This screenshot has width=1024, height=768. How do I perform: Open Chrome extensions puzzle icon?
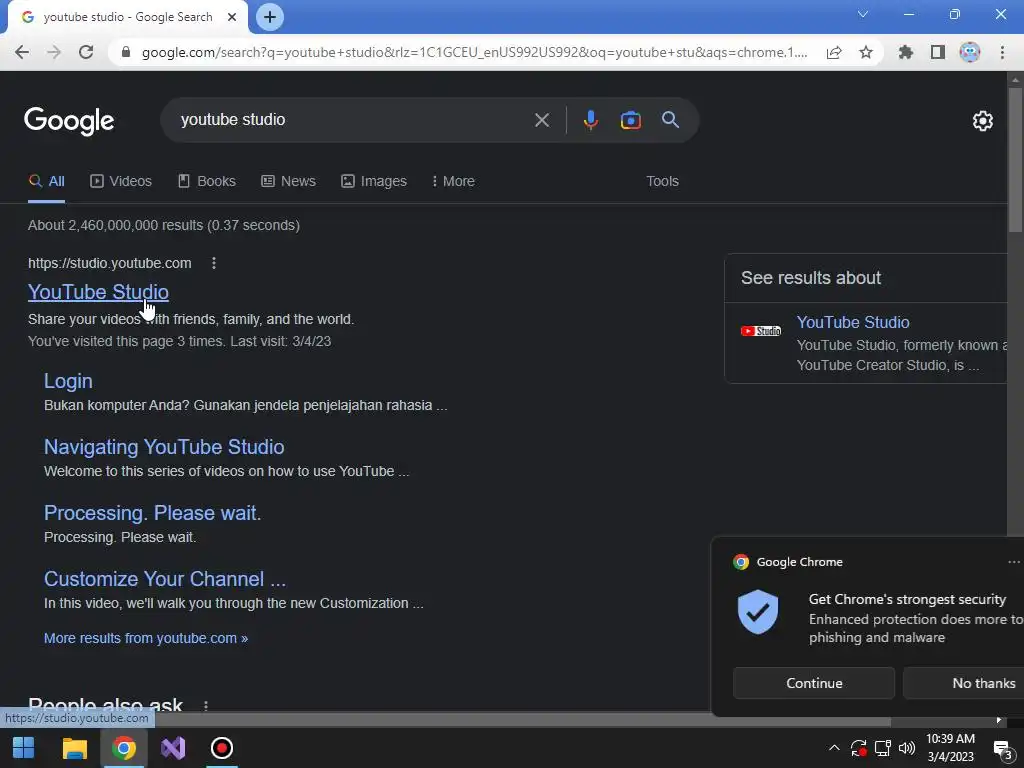906,52
